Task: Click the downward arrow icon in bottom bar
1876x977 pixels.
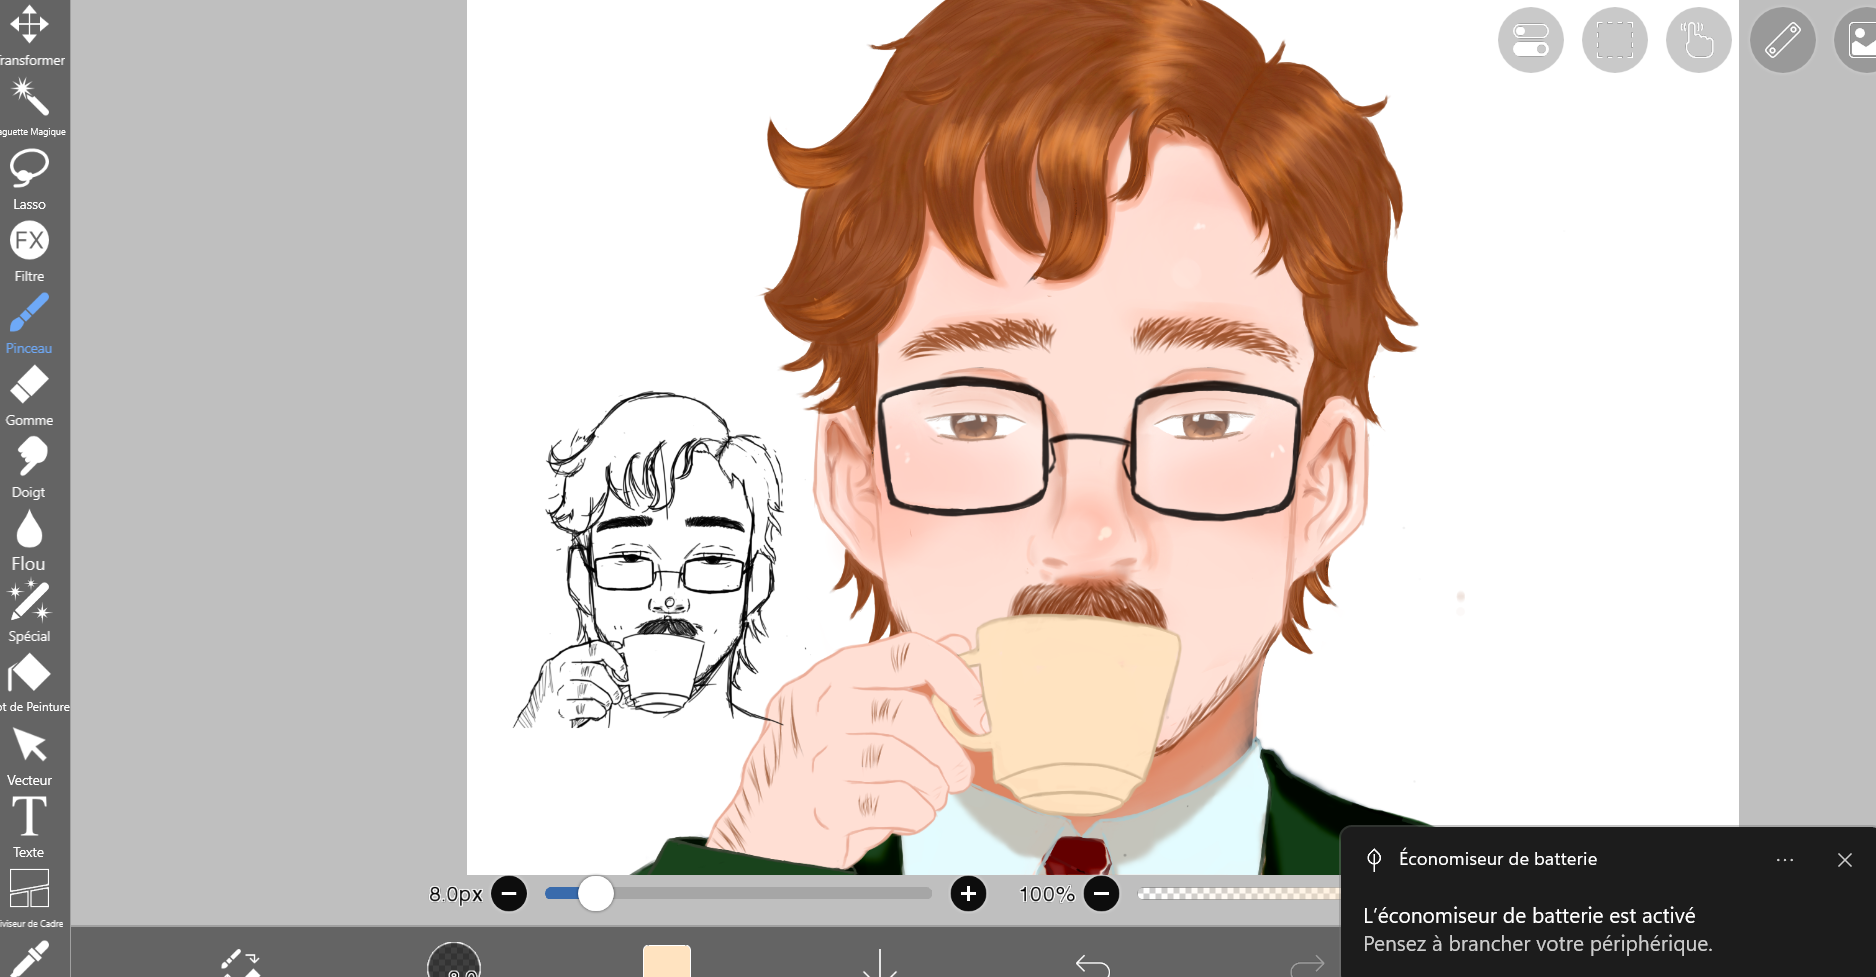Action: (x=879, y=963)
